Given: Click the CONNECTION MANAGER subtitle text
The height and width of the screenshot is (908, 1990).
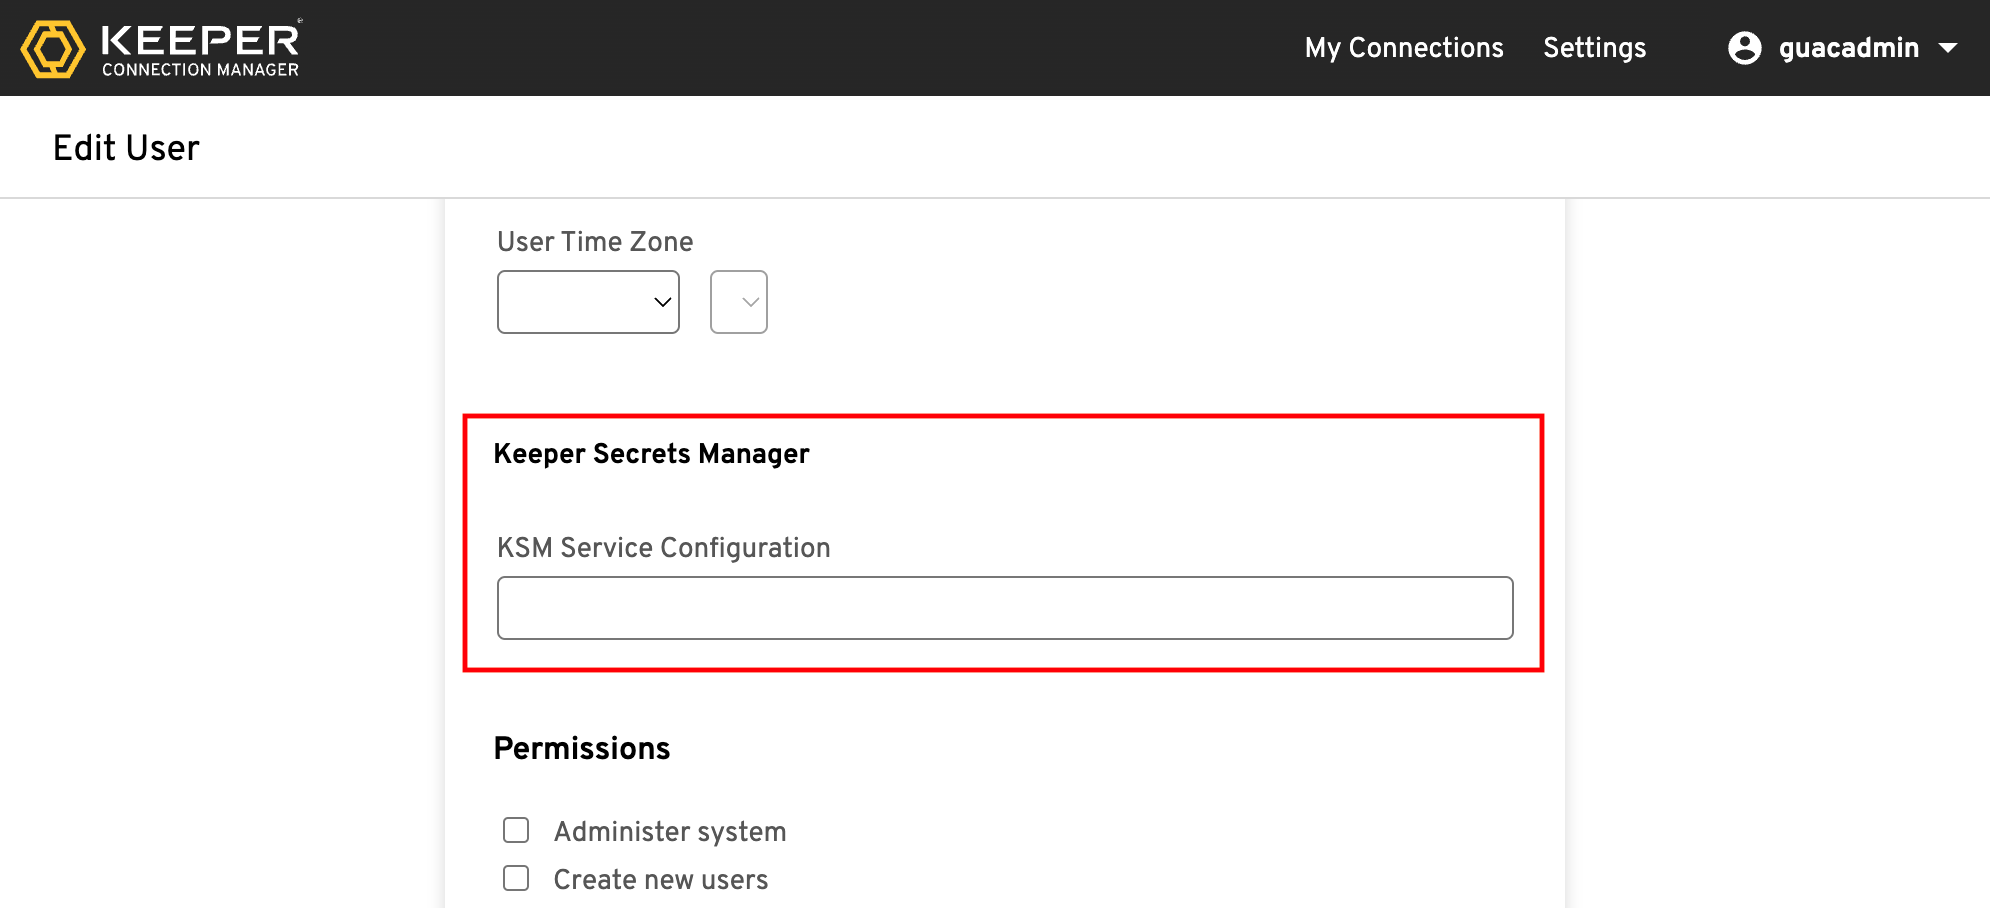Looking at the screenshot, I should point(200,70).
